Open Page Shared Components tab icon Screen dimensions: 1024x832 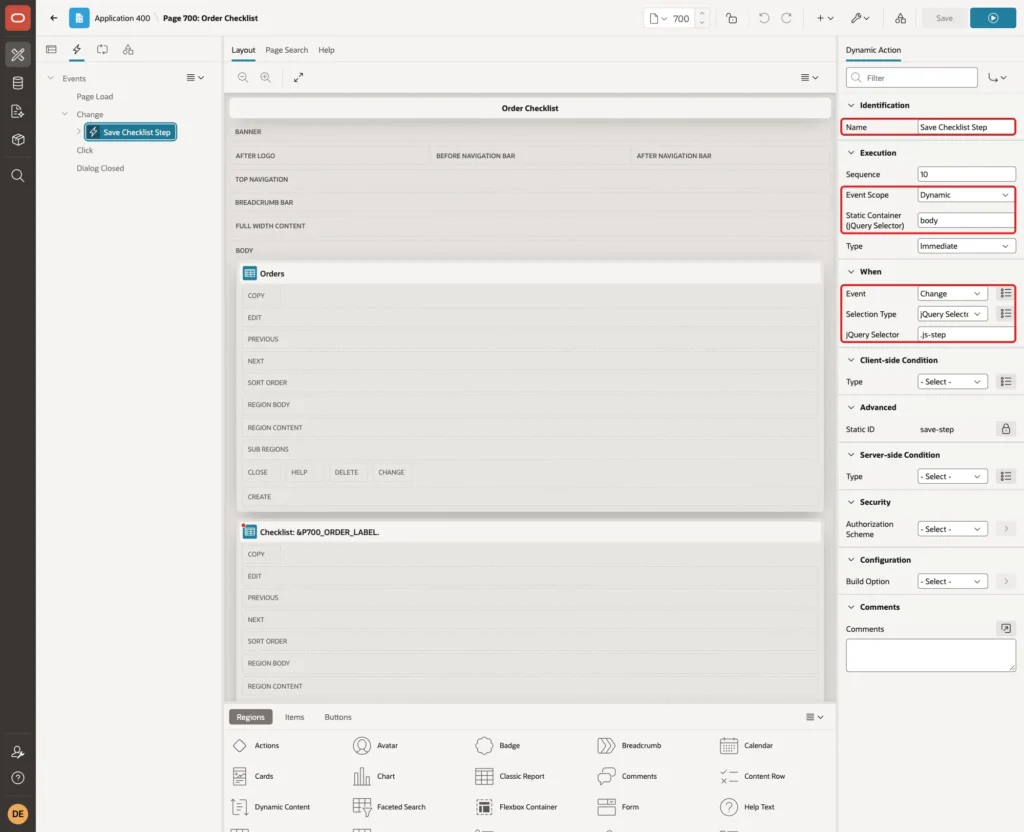[128, 50]
